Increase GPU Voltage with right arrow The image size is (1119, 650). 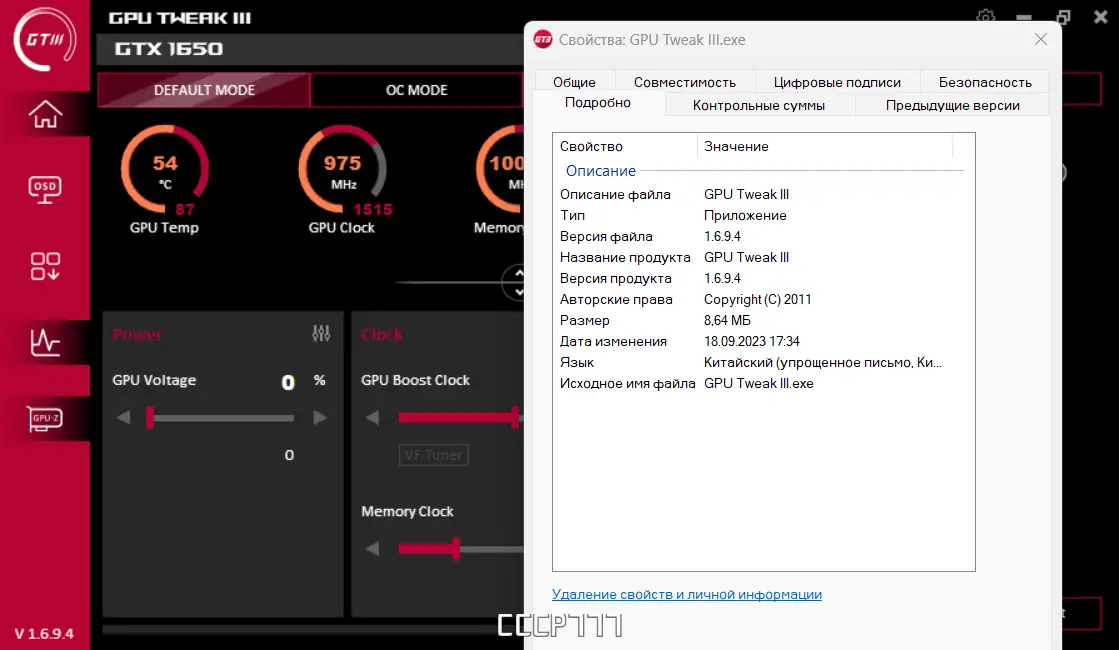pos(320,417)
